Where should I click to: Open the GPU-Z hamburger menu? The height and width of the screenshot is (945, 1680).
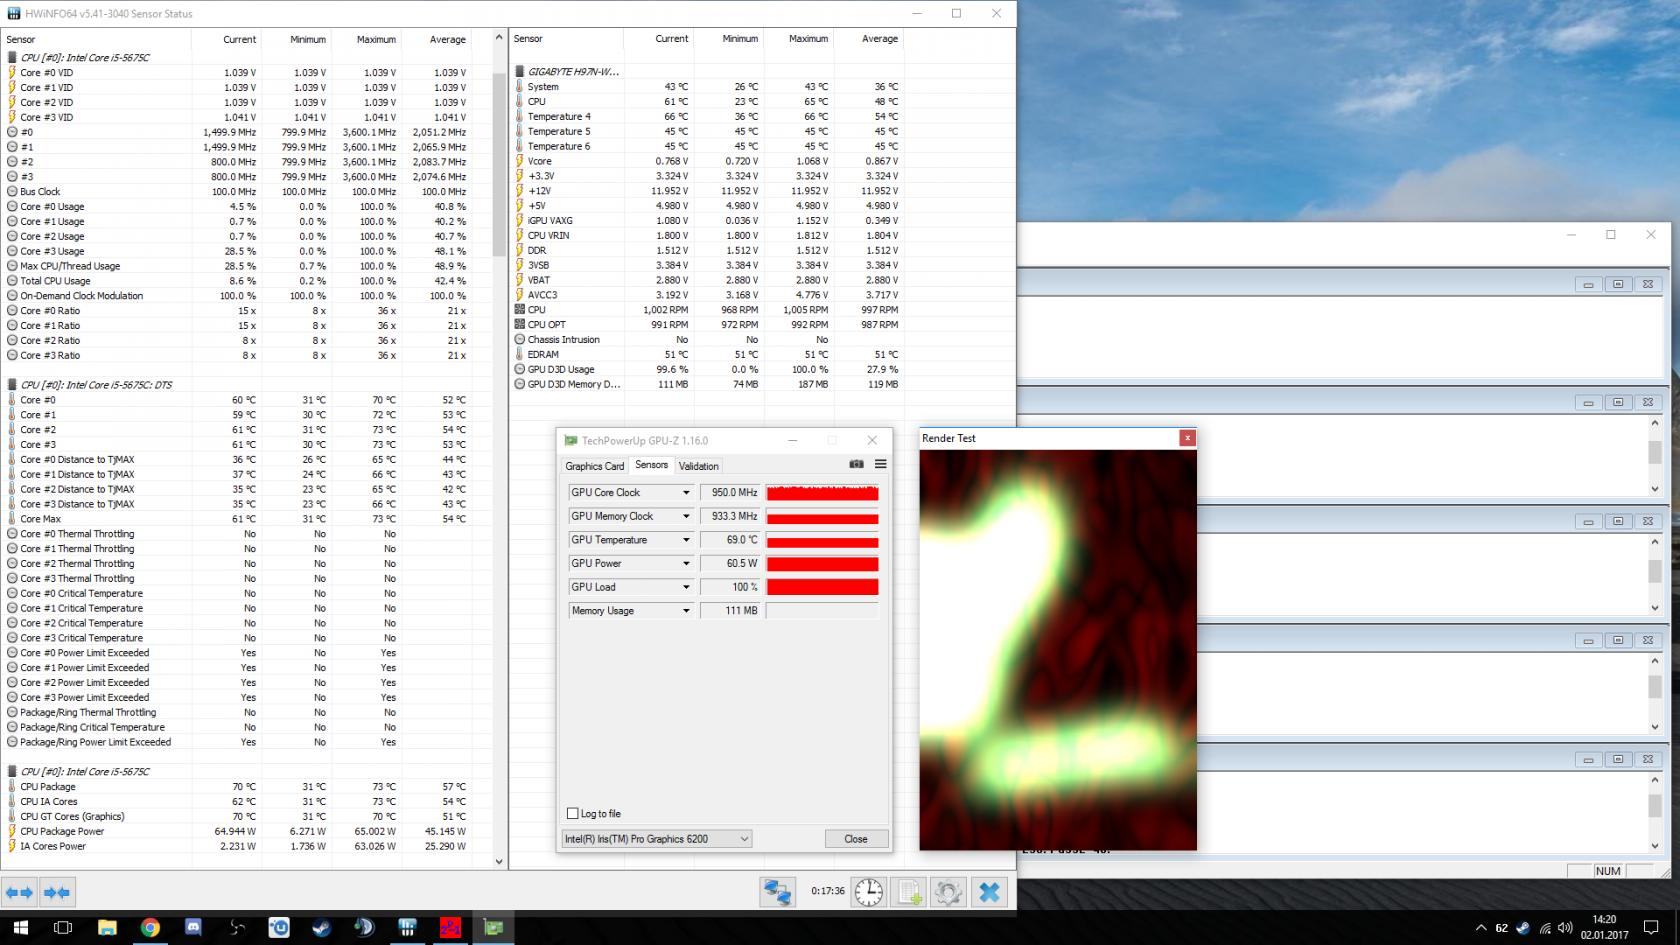[x=880, y=464]
